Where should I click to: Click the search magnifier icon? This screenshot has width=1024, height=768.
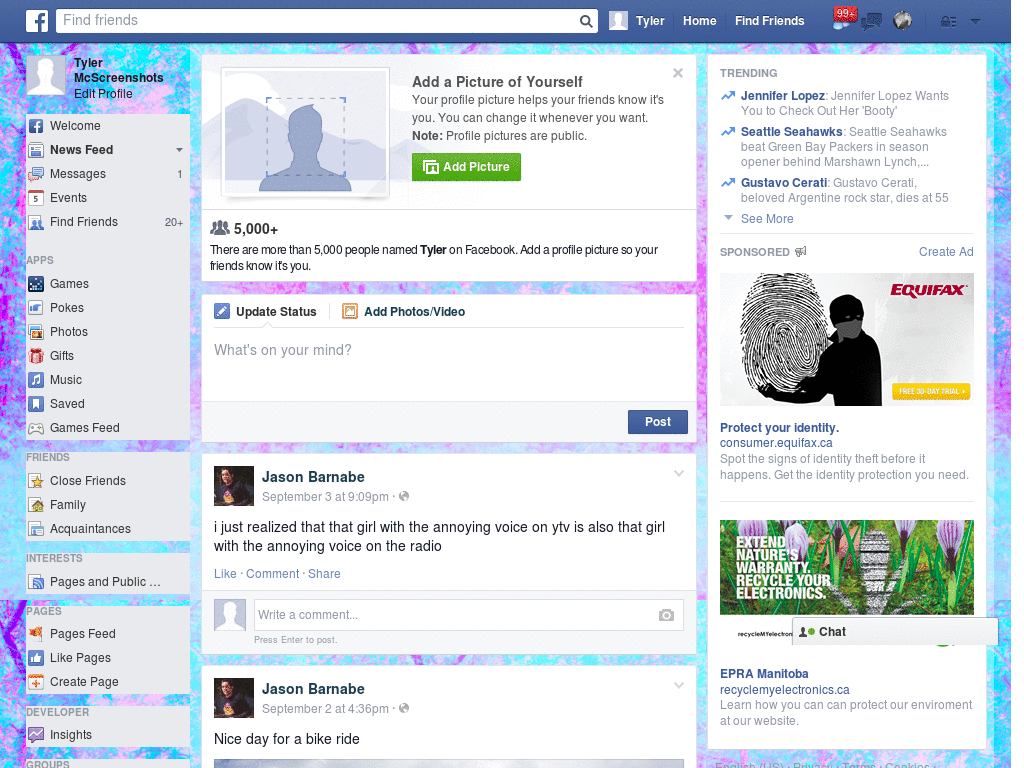pyautogui.click(x=586, y=21)
